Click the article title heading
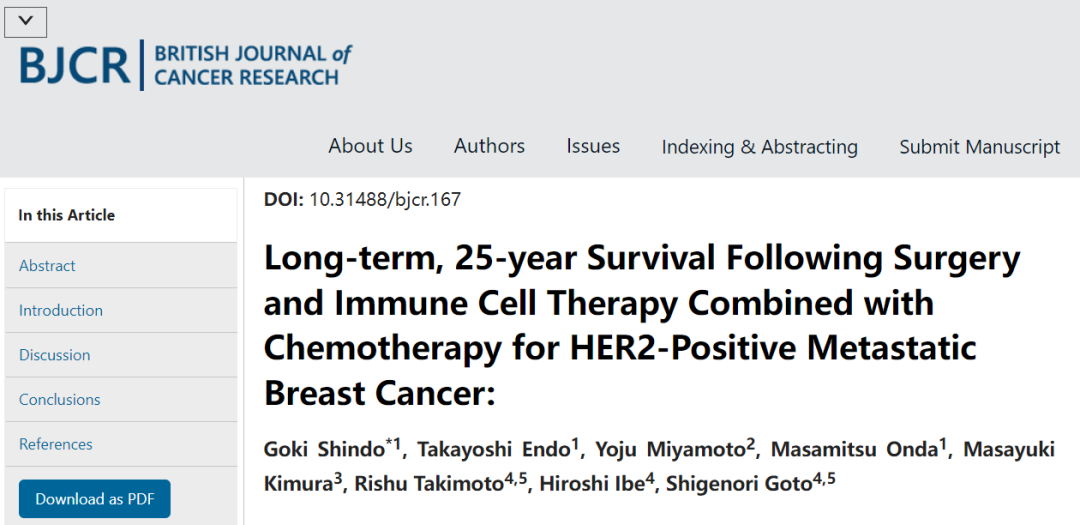1080x525 pixels. point(642,326)
